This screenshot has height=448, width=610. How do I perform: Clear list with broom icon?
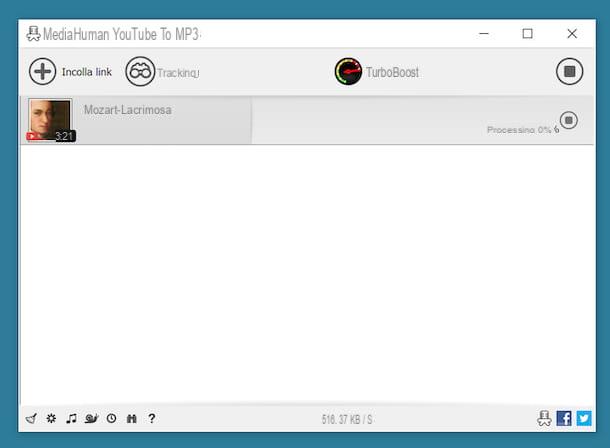32,418
